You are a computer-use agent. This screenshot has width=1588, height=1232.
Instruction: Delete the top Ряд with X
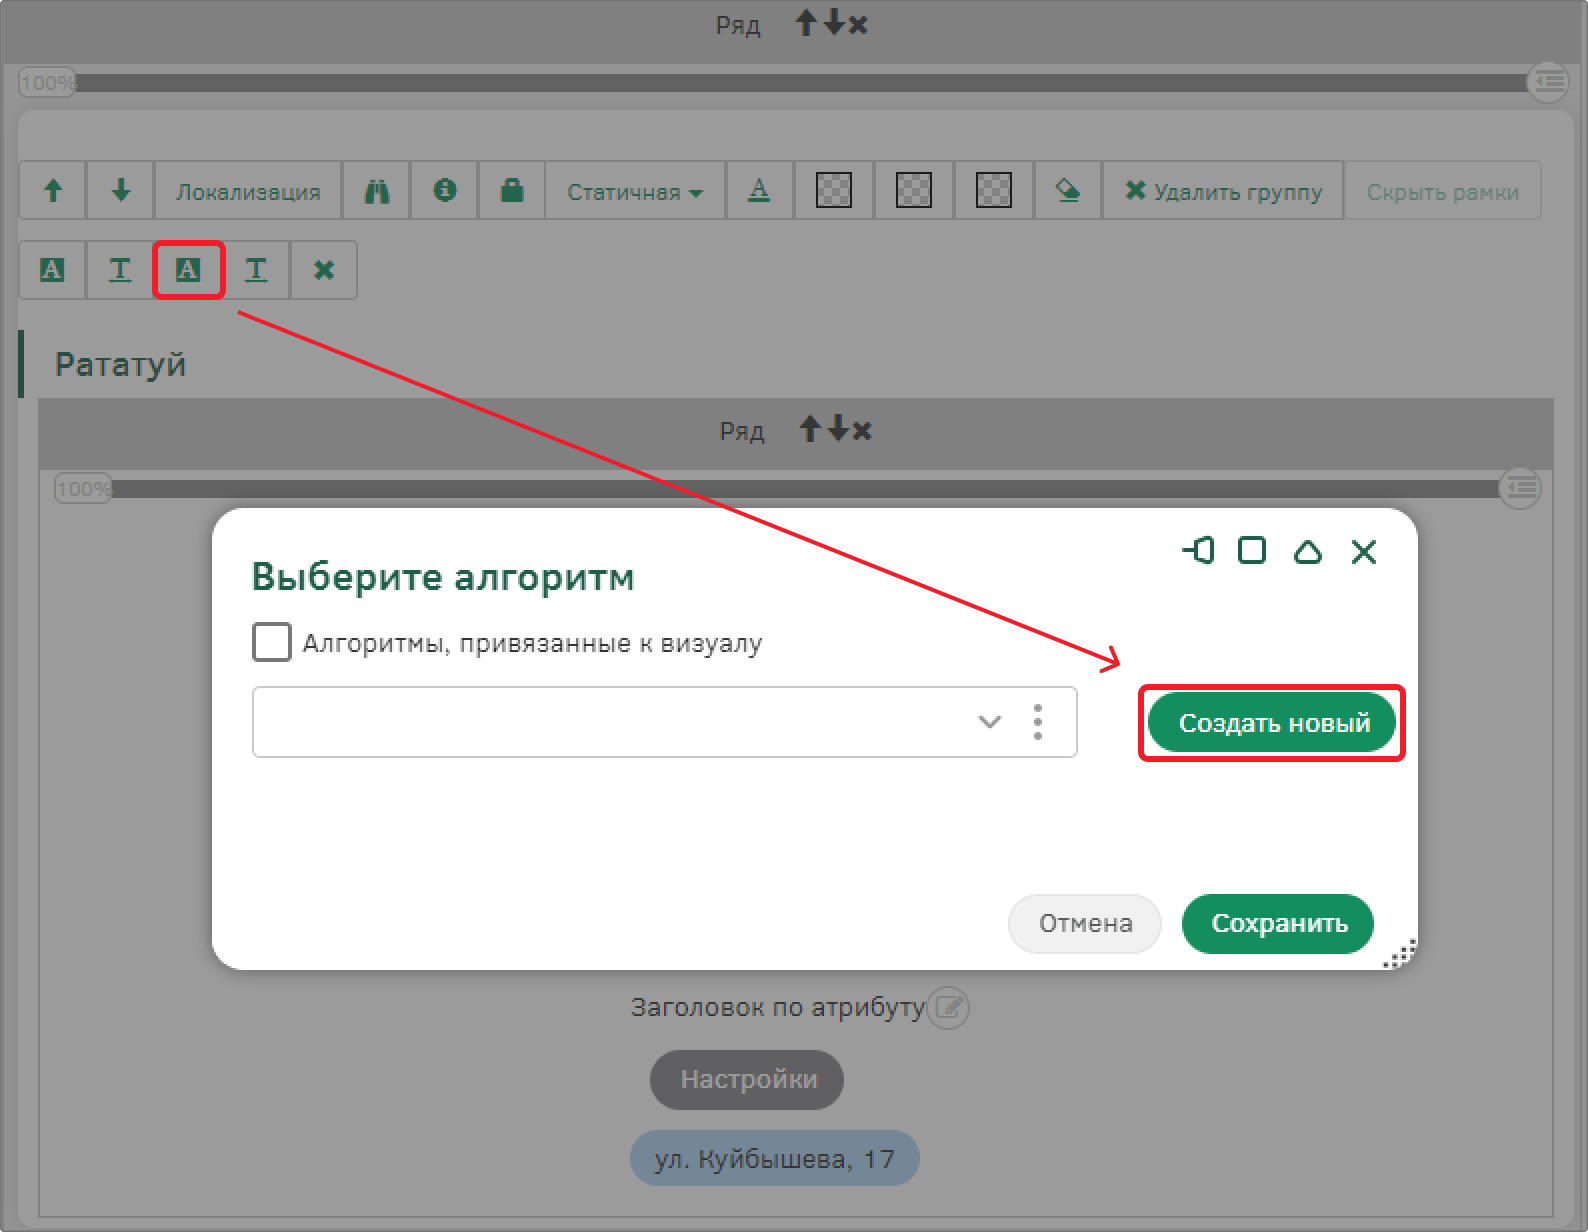click(858, 25)
